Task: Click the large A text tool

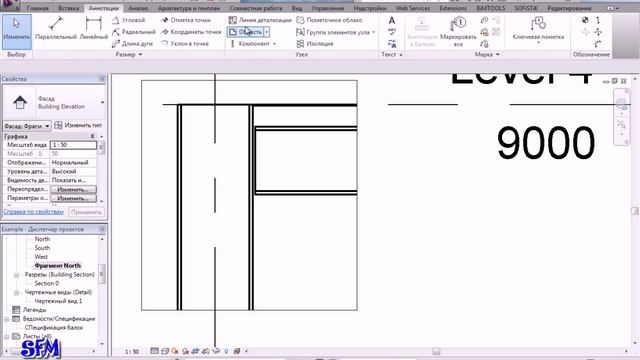Action: tap(392, 20)
